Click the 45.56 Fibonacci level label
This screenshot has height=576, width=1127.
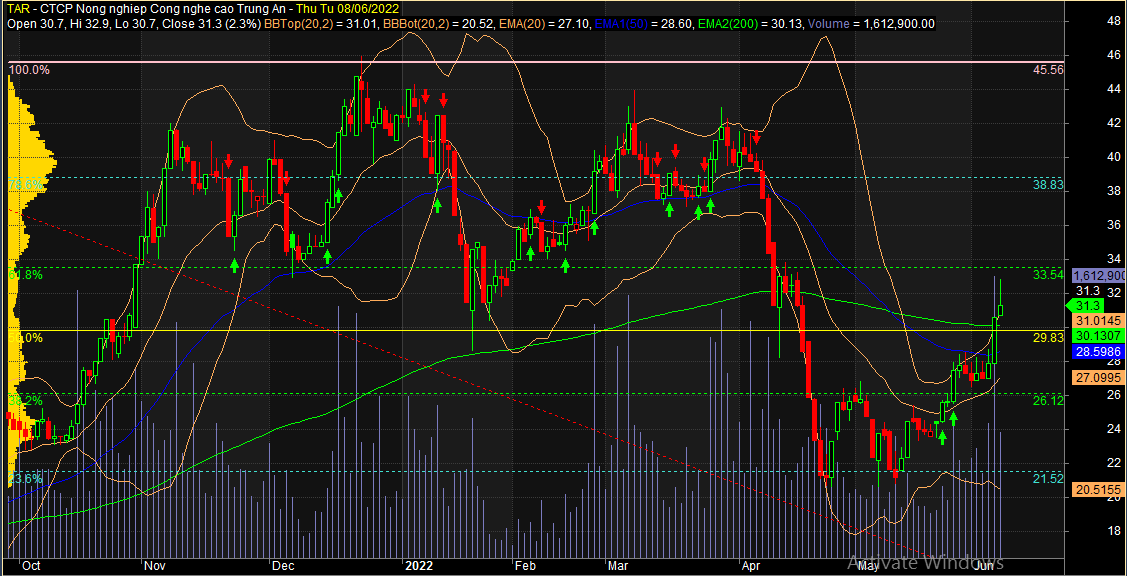click(x=1047, y=71)
